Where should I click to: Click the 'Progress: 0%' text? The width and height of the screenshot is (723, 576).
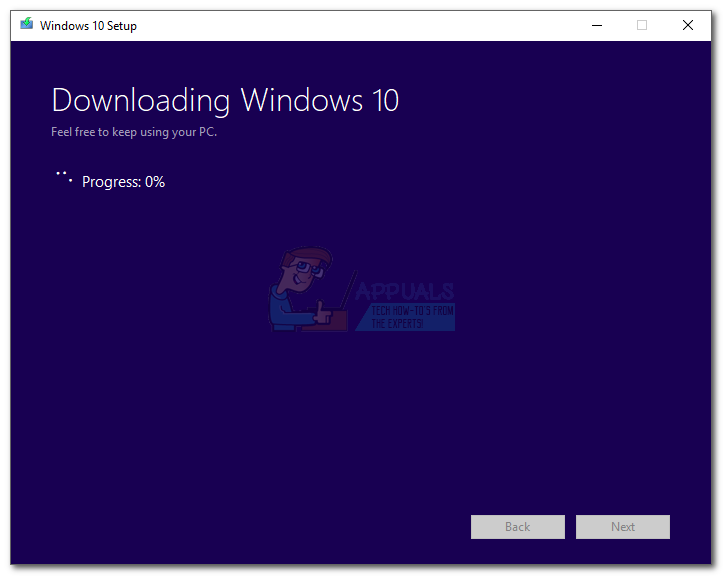pyautogui.click(x=123, y=182)
